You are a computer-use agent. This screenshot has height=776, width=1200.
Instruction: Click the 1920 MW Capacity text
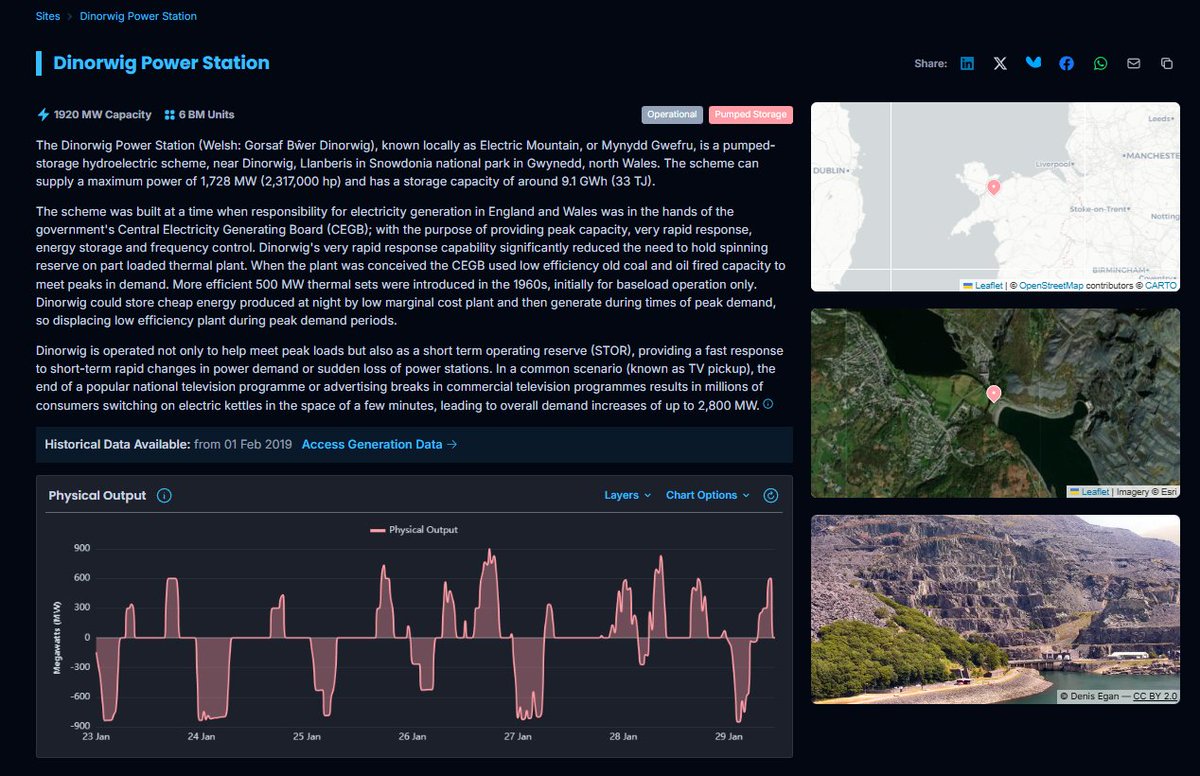pos(103,115)
